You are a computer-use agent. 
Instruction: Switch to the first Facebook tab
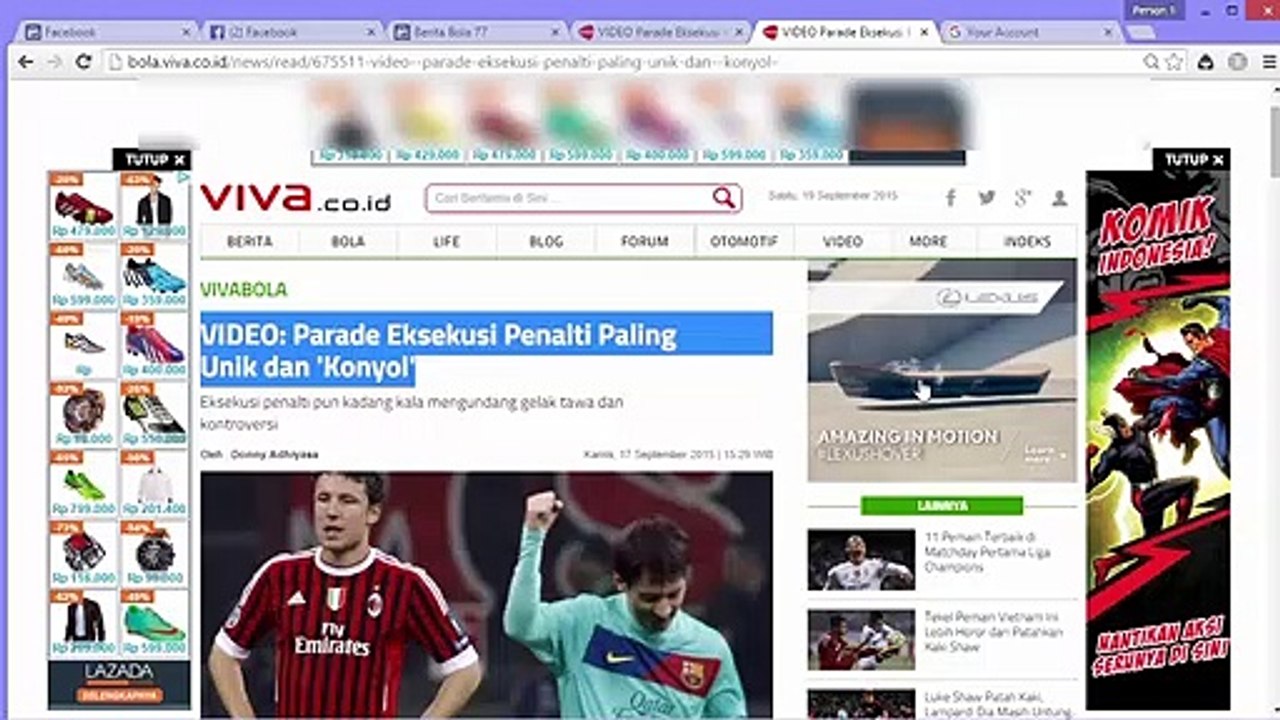coord(107,32)
